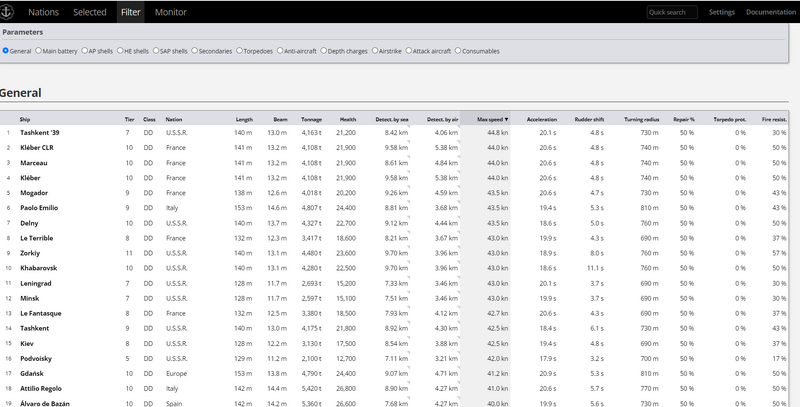
Task: Sort table by Turning radius column
Action: [x=641, y=119]
